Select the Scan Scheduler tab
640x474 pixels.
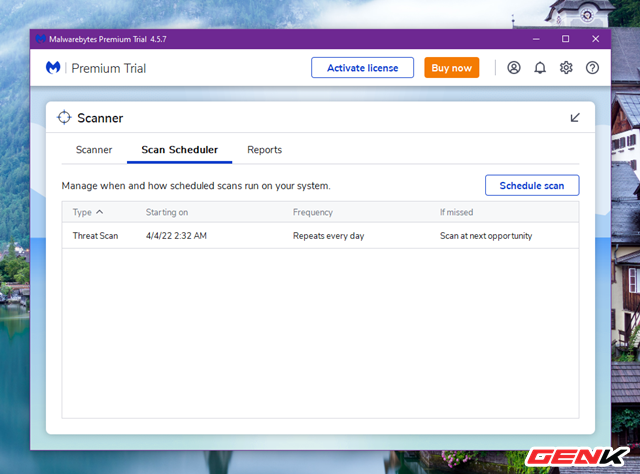click(x=179, y=150)
